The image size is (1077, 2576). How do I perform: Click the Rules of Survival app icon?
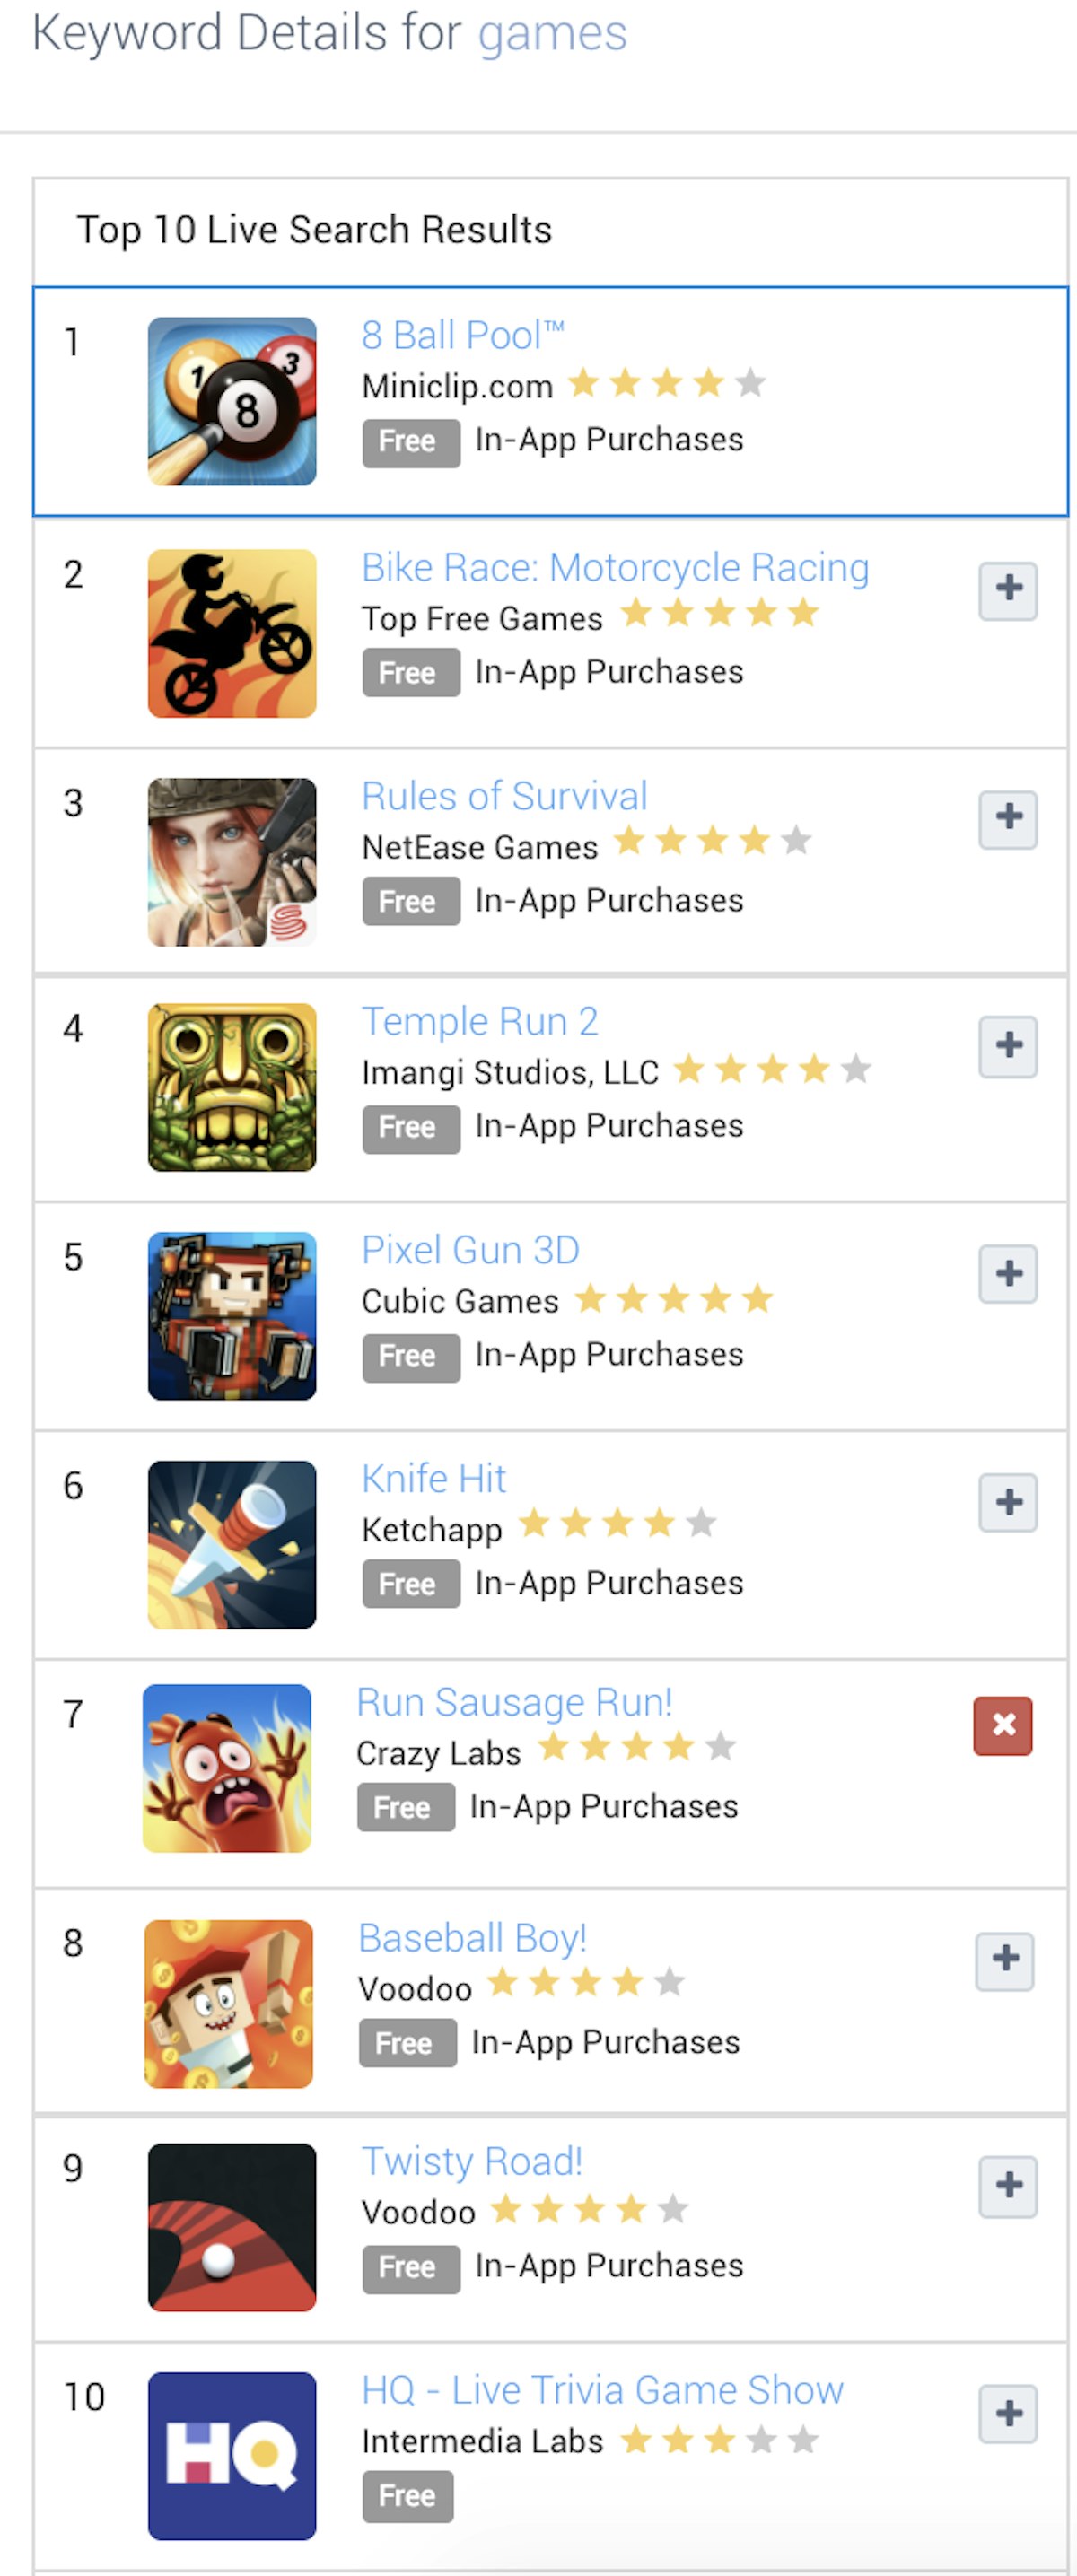tap(232, 862)
